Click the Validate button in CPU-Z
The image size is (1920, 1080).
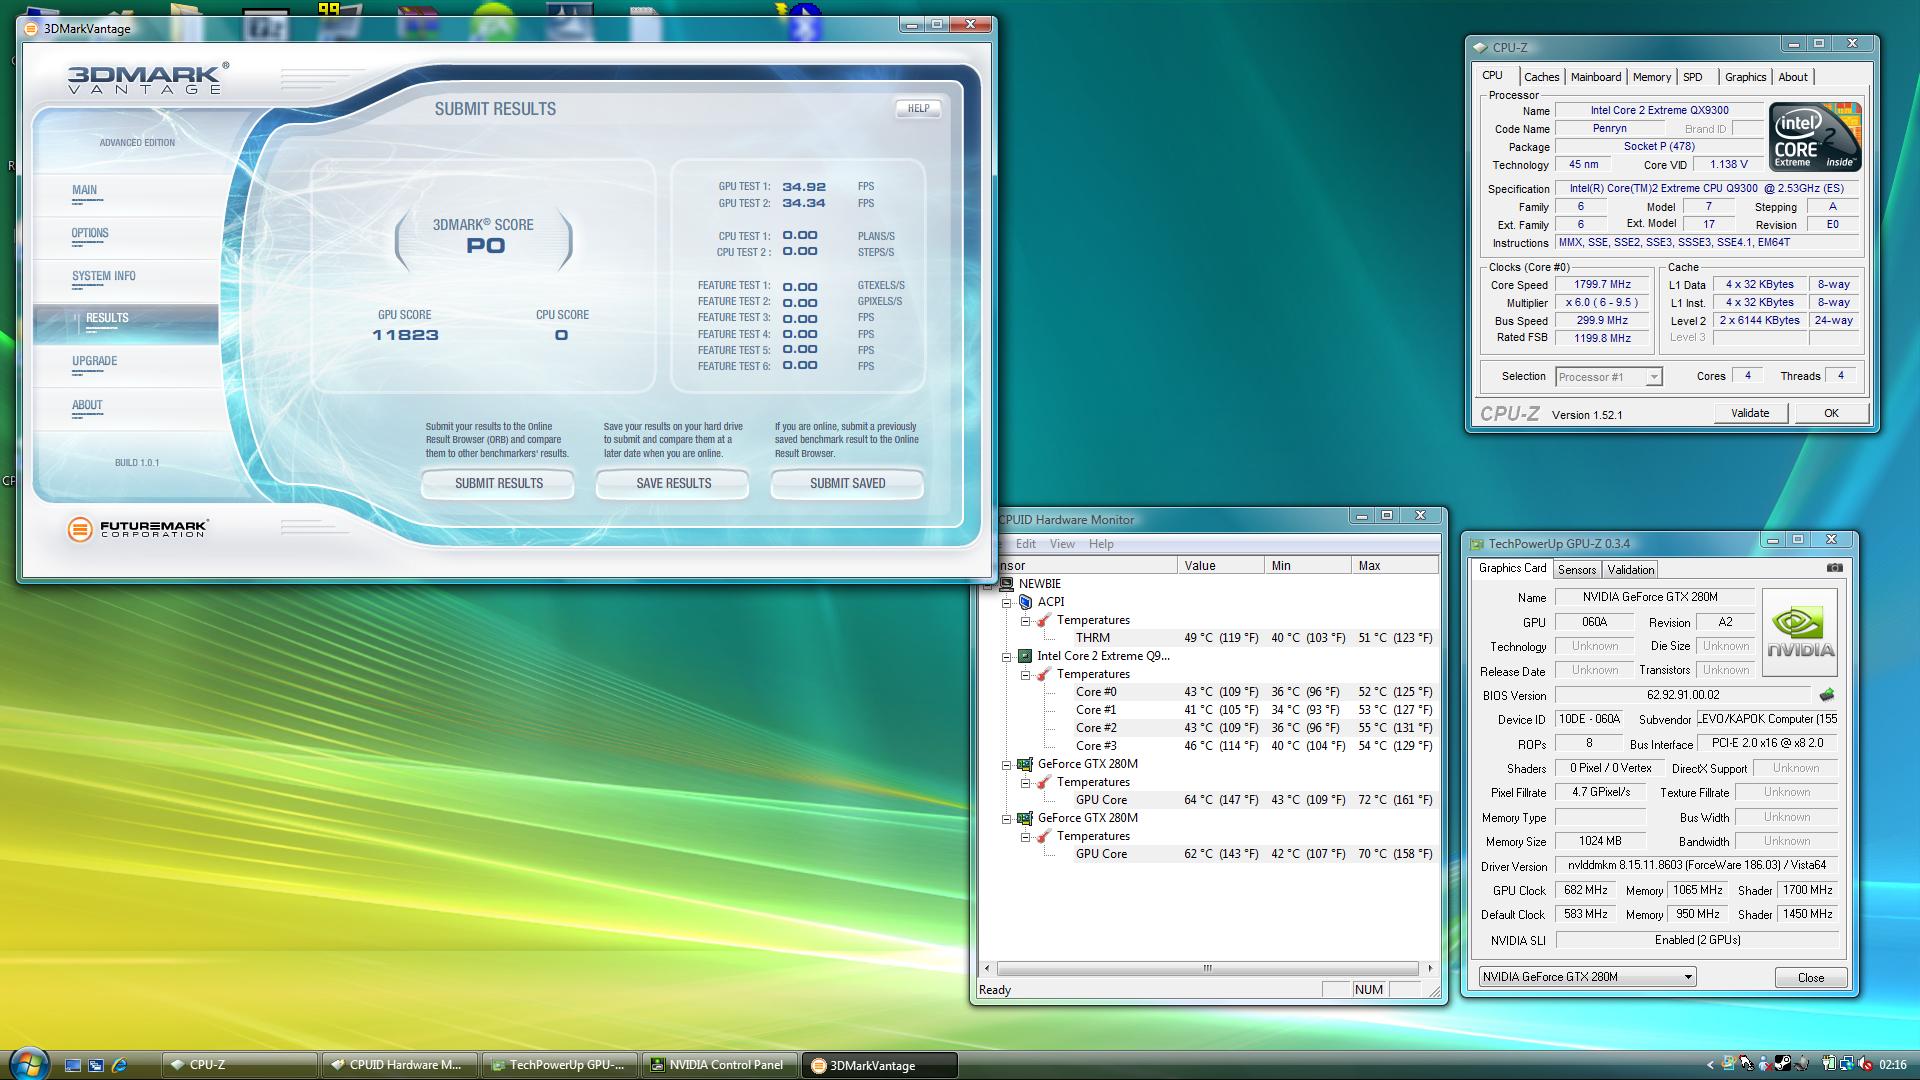click(1750, 413)
